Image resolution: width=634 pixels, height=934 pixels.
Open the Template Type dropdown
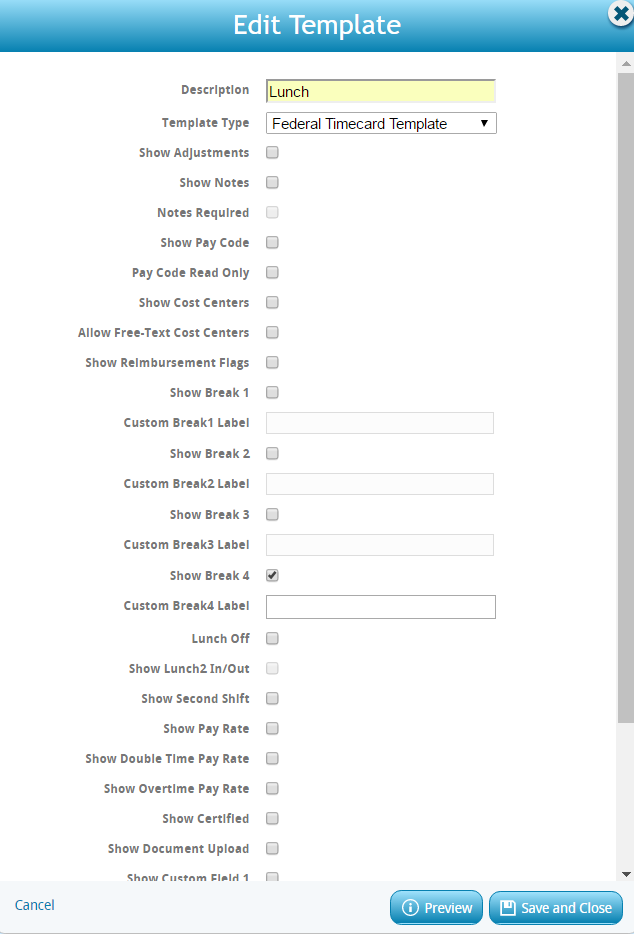tap(381, 123)
